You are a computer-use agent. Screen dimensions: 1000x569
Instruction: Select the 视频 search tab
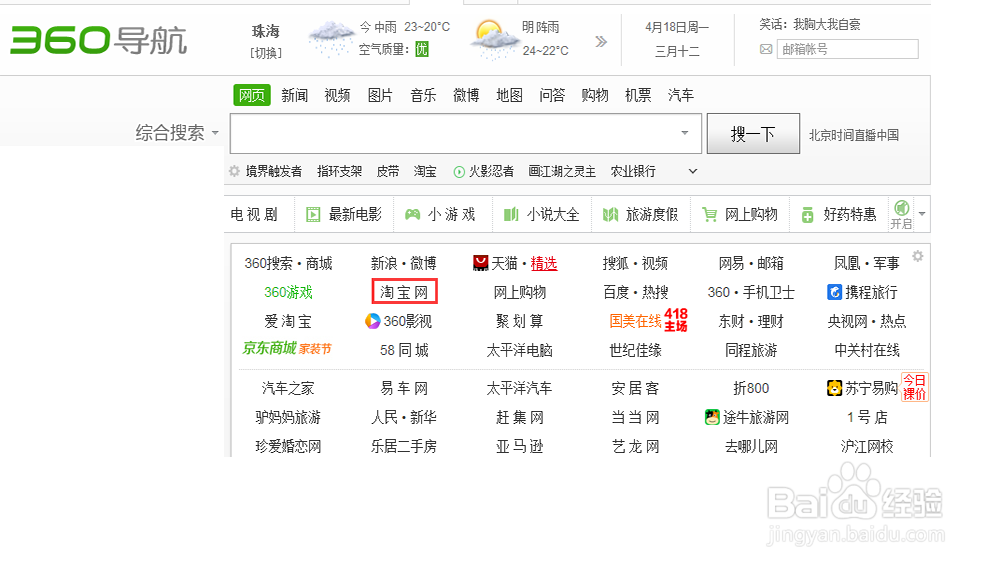tap(337, 95)
